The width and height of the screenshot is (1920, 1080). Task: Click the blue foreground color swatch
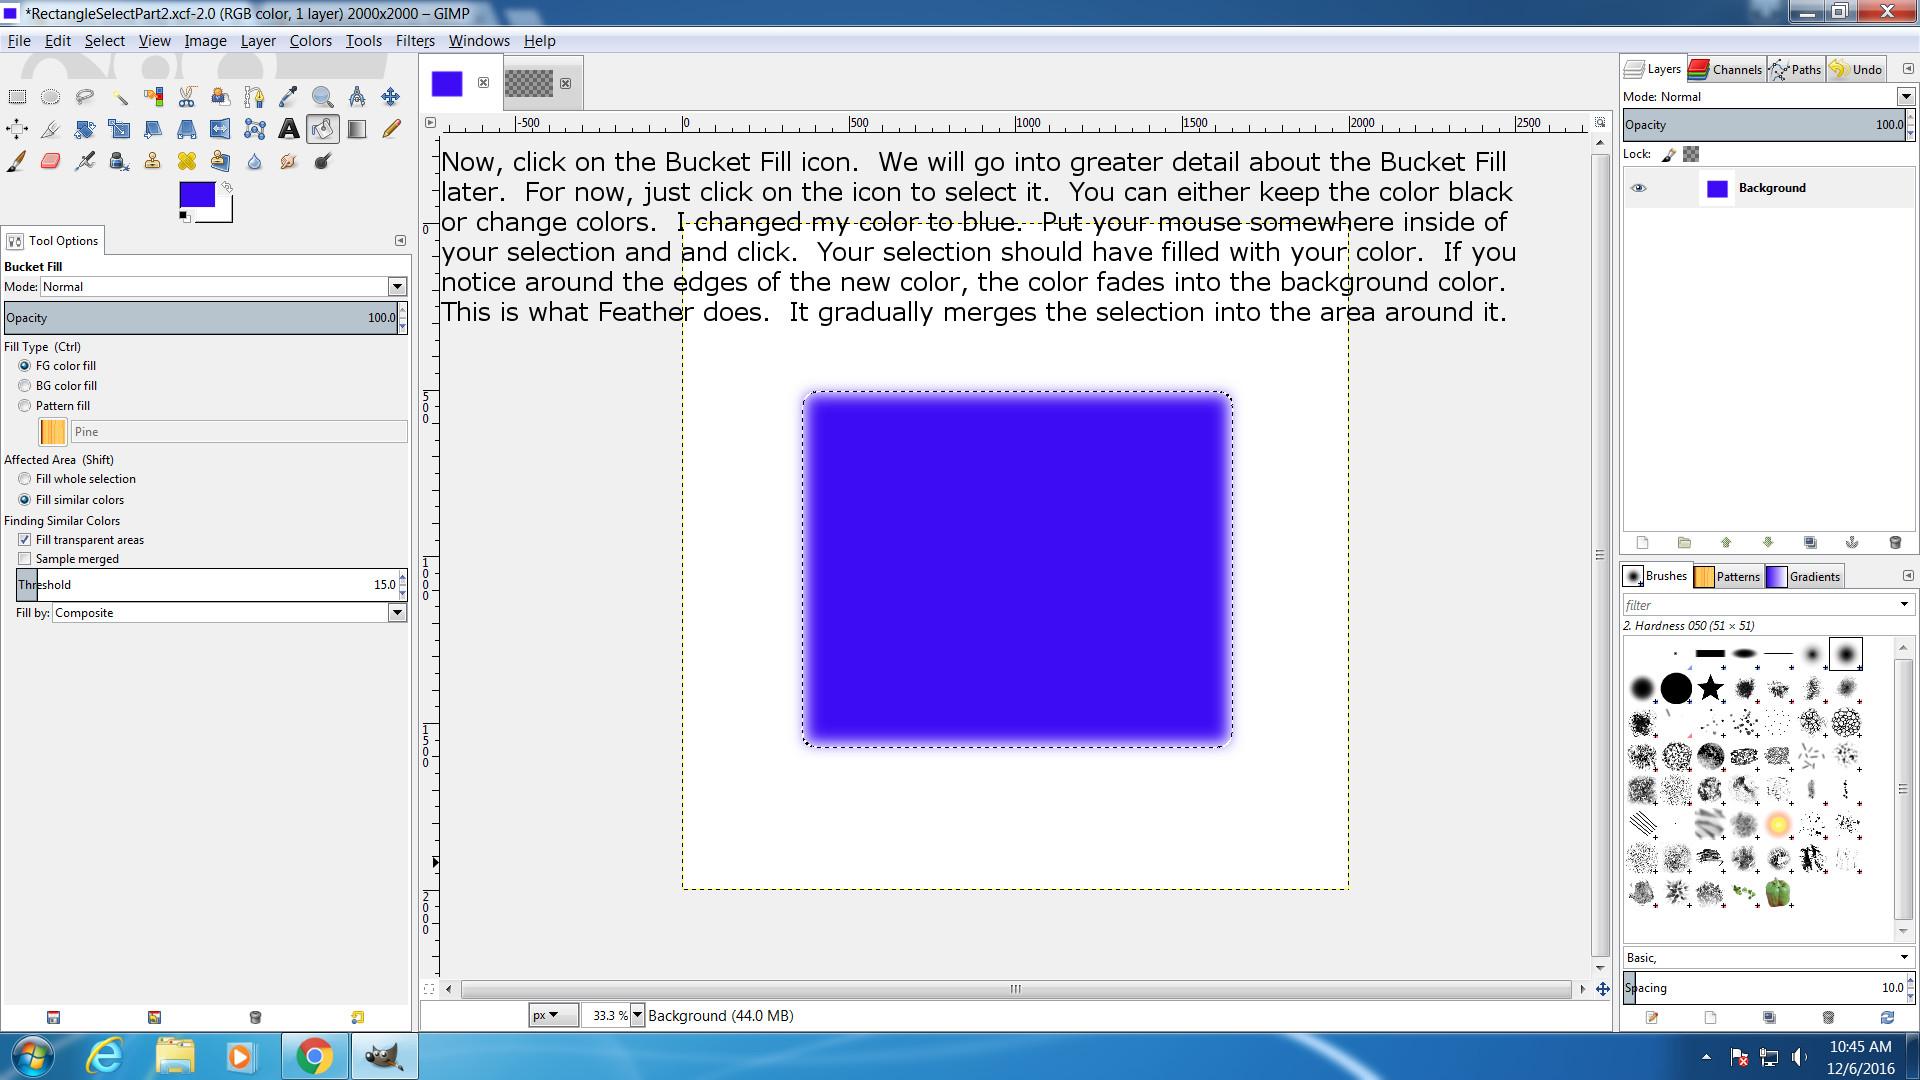[x=197, y=195]
